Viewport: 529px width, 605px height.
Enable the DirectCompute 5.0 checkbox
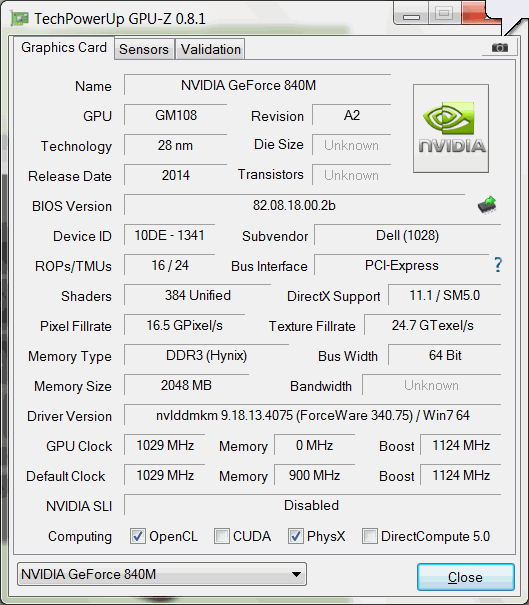[x=370, y=536]
